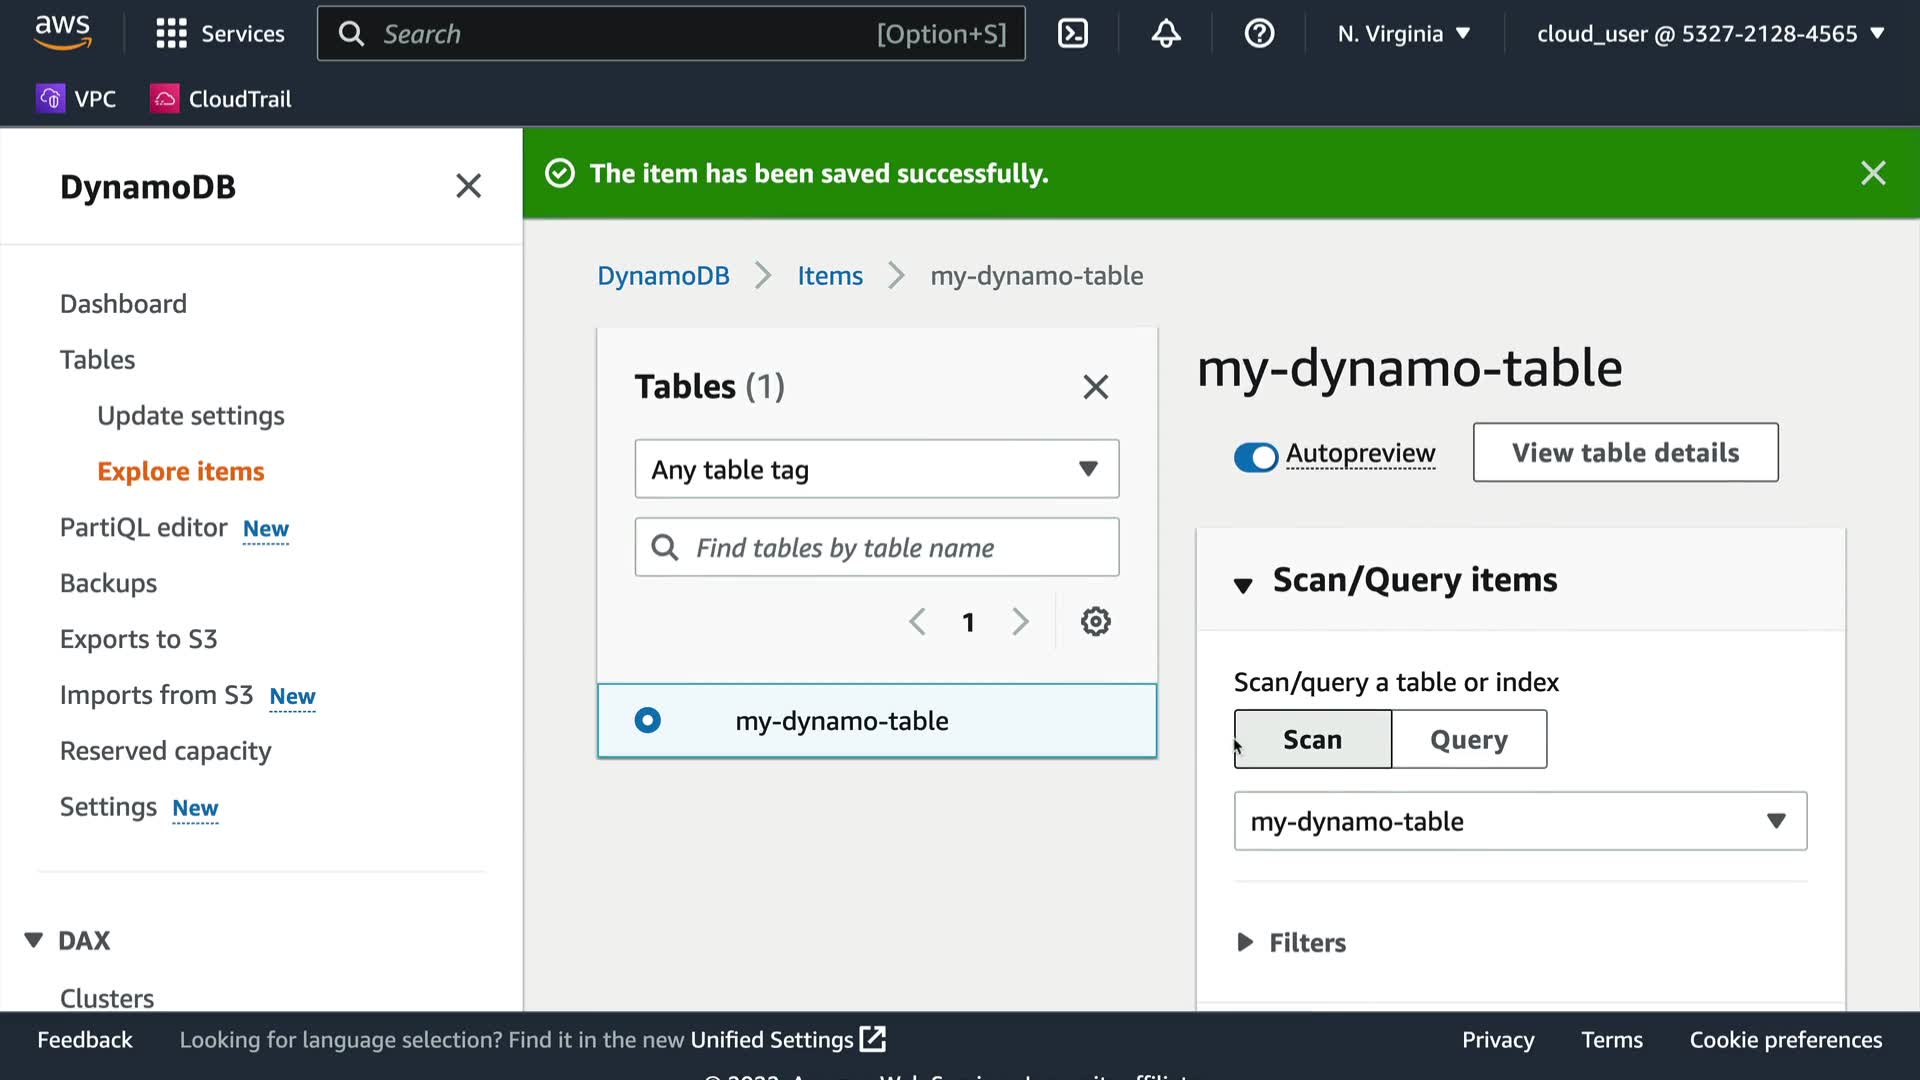Click the AWS logo home icon

[x=62, y=32]
